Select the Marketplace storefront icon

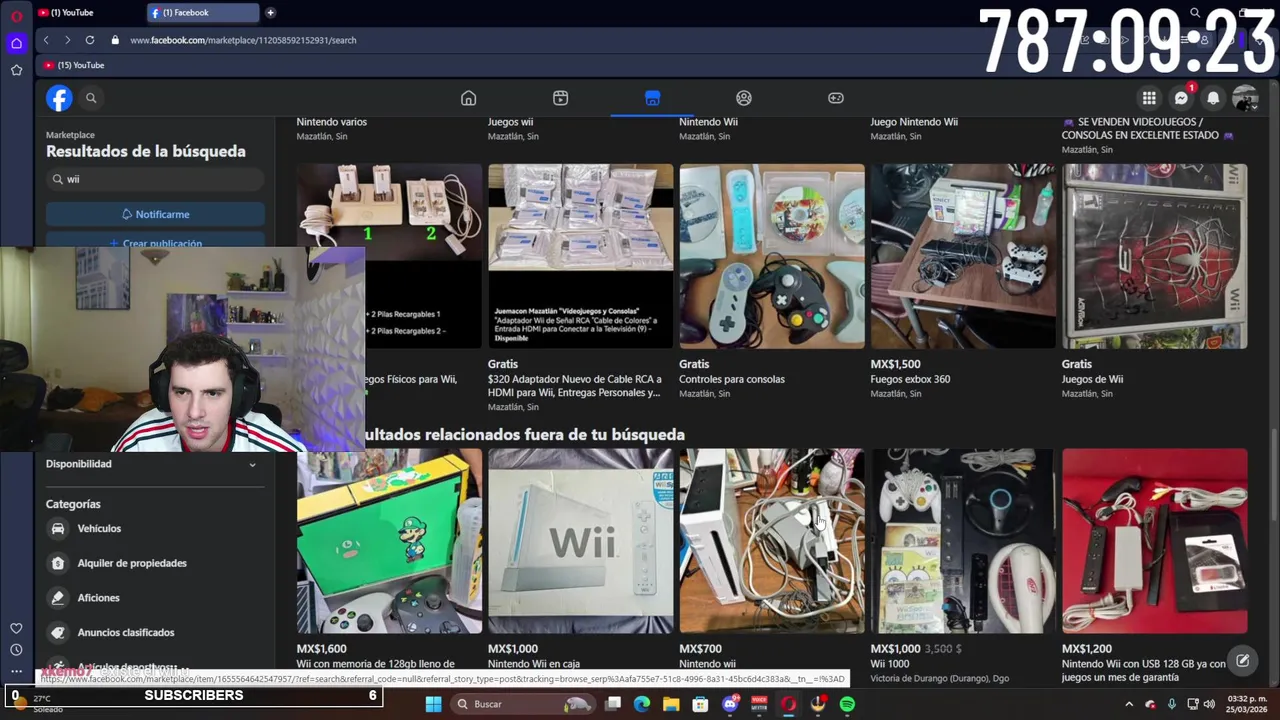[x=652, y=98]
